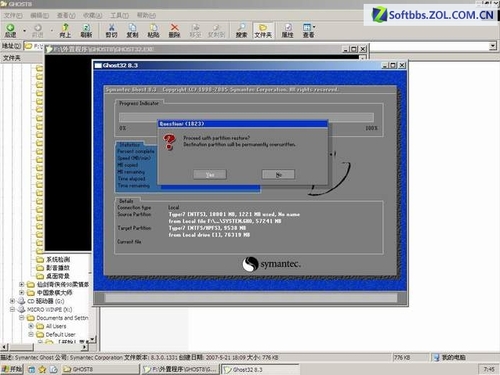Image resolution: width=500 pixels, height=375 pixels.
Task: Expand the CD drive (G:) tree node
Action: point(12,301)
